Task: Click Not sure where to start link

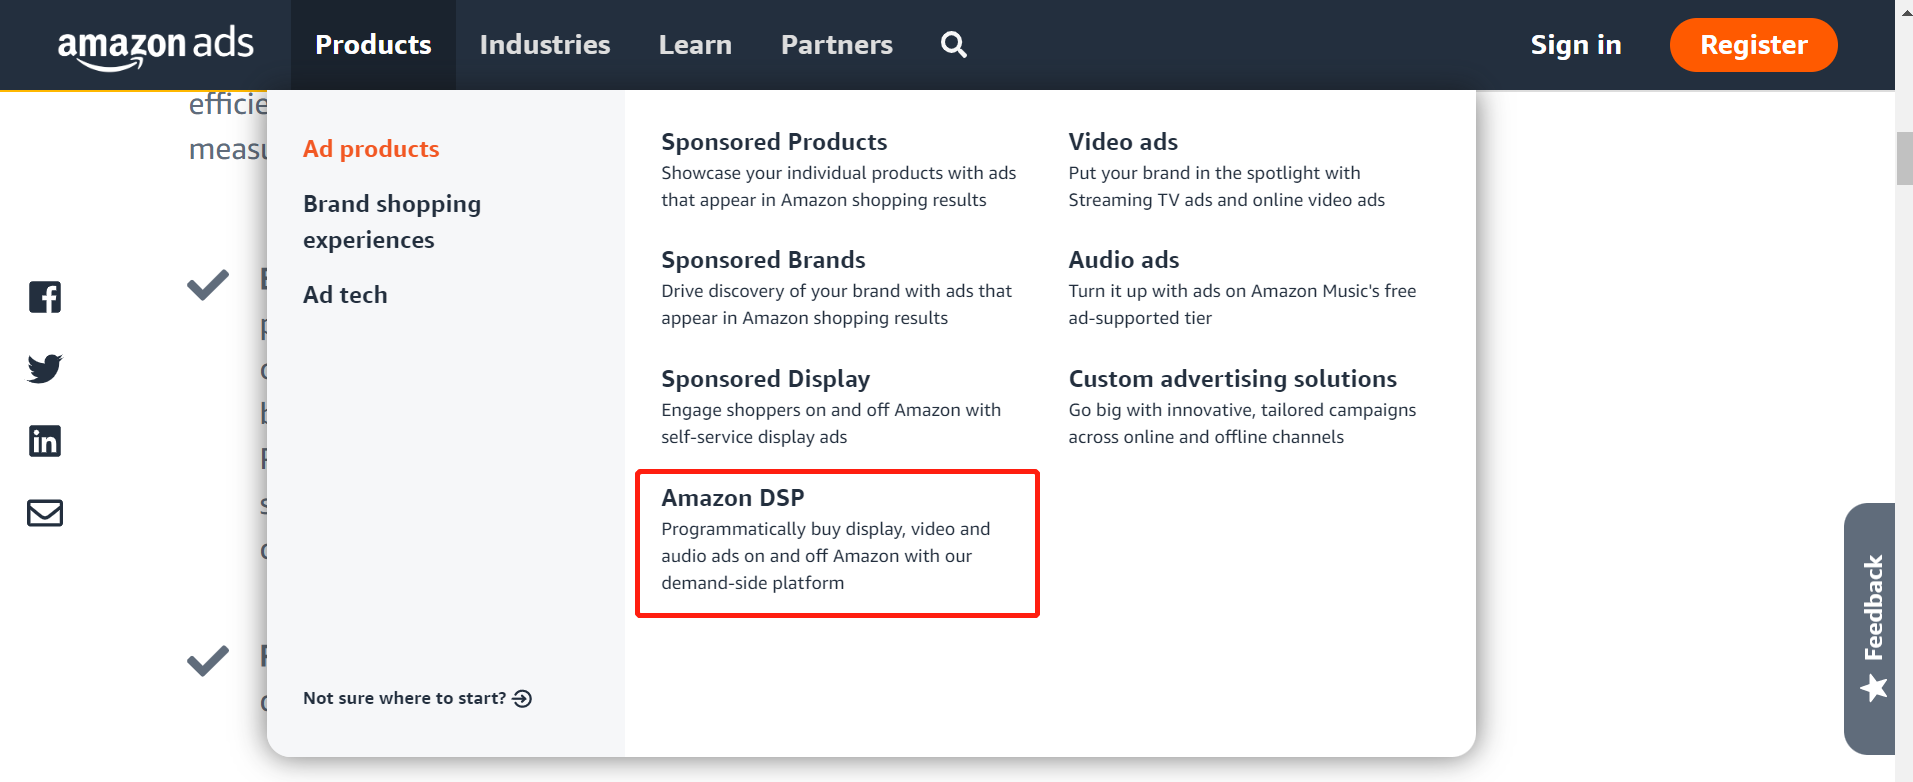Action: click(417, 698)
